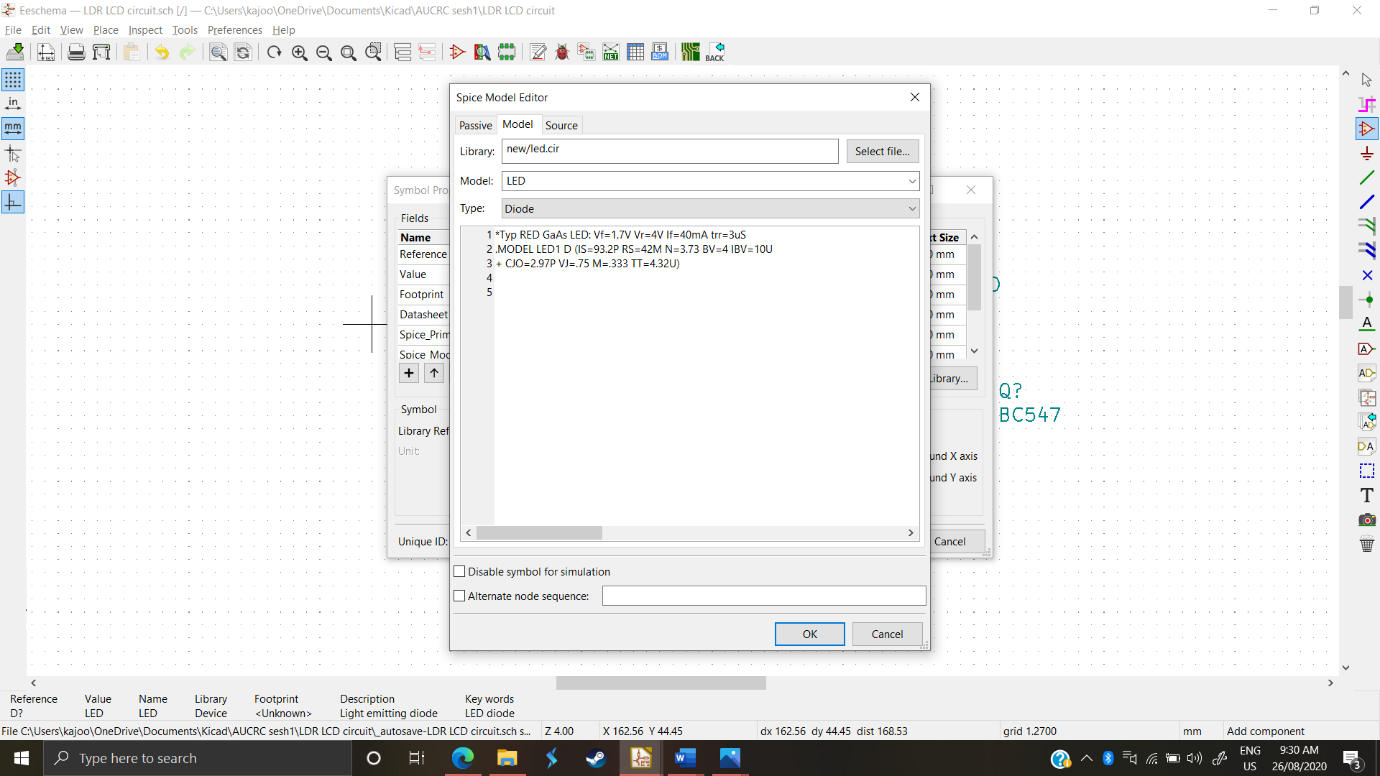Confirm the Spice model with OK

(x=809, y=633)
